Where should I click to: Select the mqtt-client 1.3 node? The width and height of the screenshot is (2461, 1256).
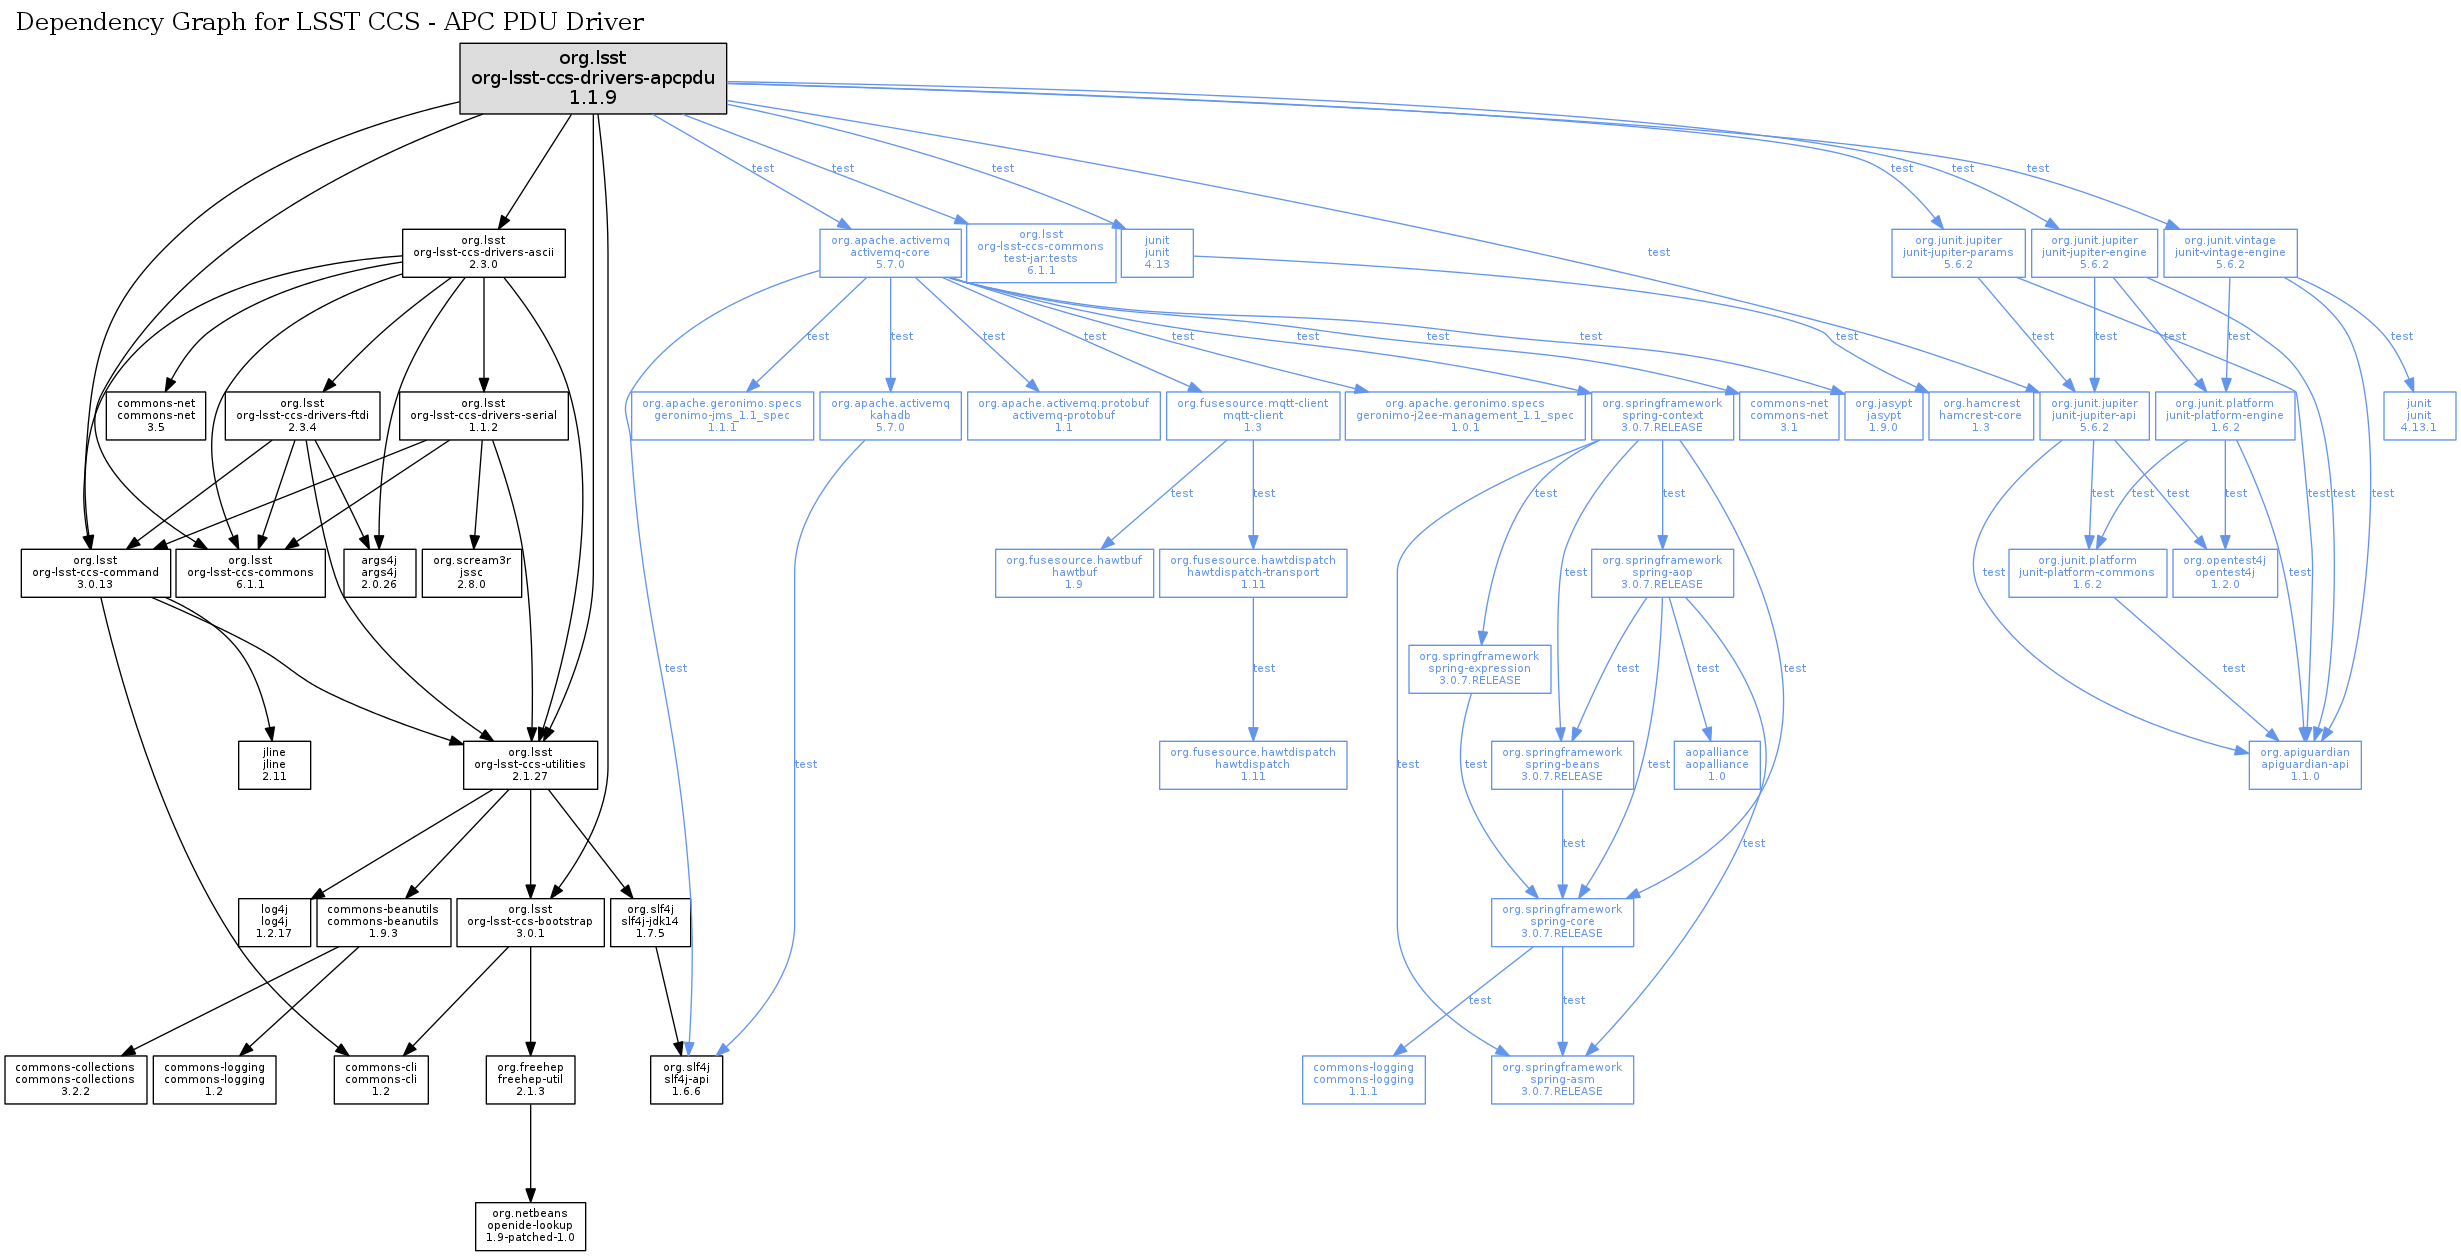pyautogui.click(x=1252, y=416)
